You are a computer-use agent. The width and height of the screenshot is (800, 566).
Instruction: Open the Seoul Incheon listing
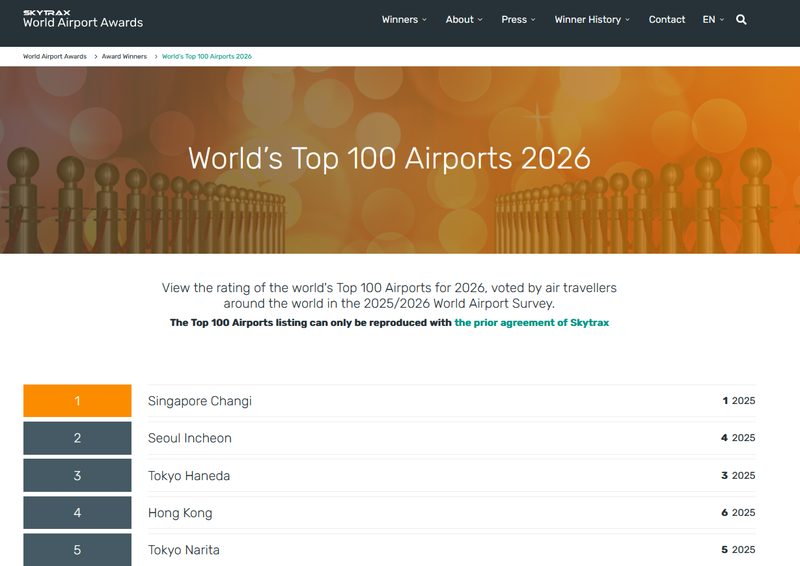[190, 438]
